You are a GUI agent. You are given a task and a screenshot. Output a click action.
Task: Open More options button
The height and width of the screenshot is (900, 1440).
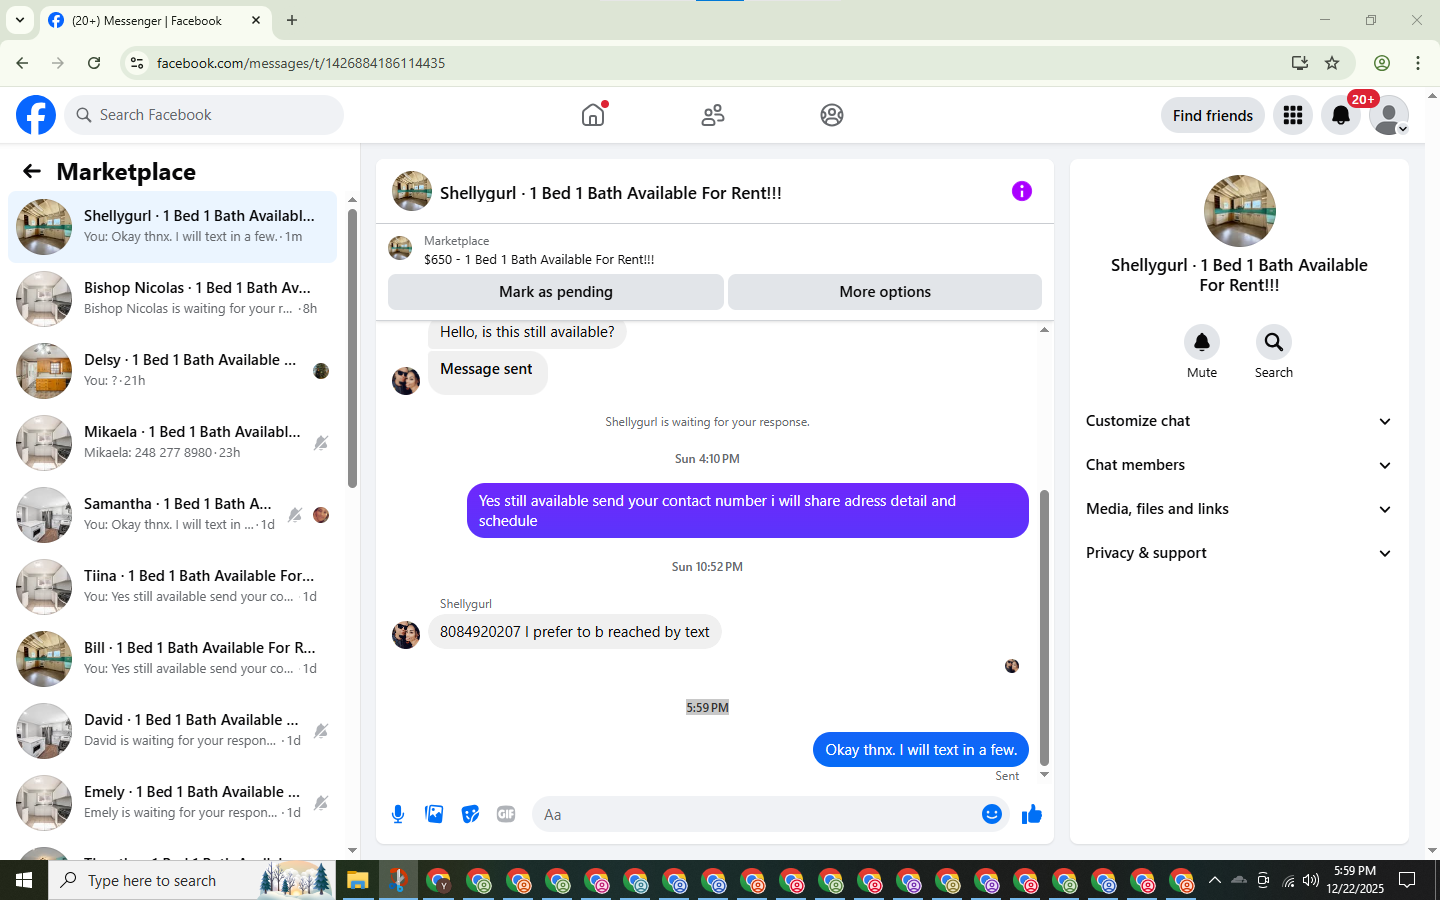pyautogui.click(x=885, y=292)
